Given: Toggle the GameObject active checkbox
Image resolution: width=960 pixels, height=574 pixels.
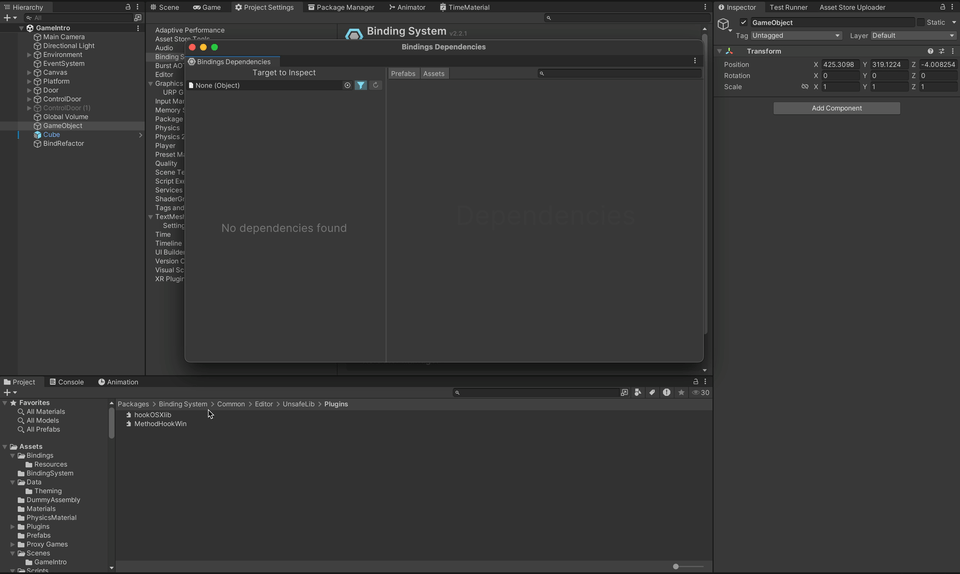Looking at the screenshot, I should [743, 22].
